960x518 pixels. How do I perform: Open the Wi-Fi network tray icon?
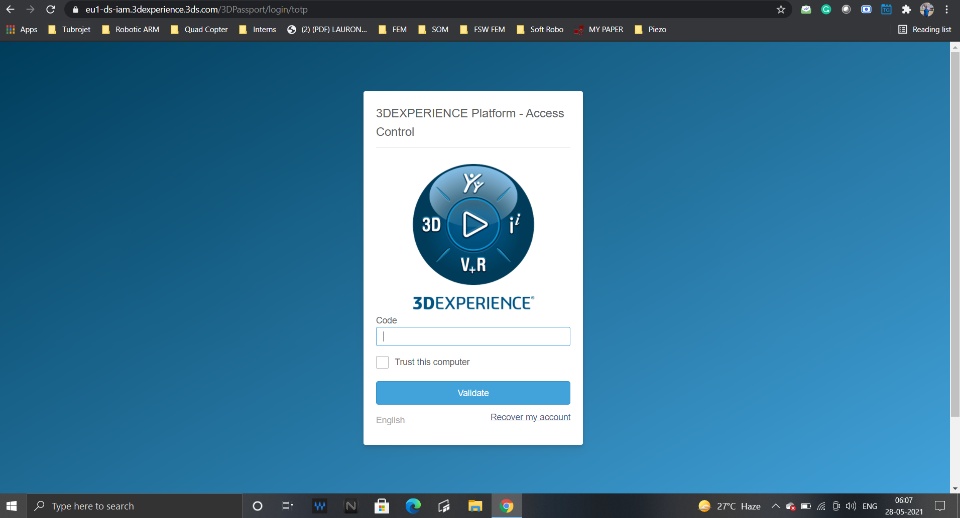(821, 506)
